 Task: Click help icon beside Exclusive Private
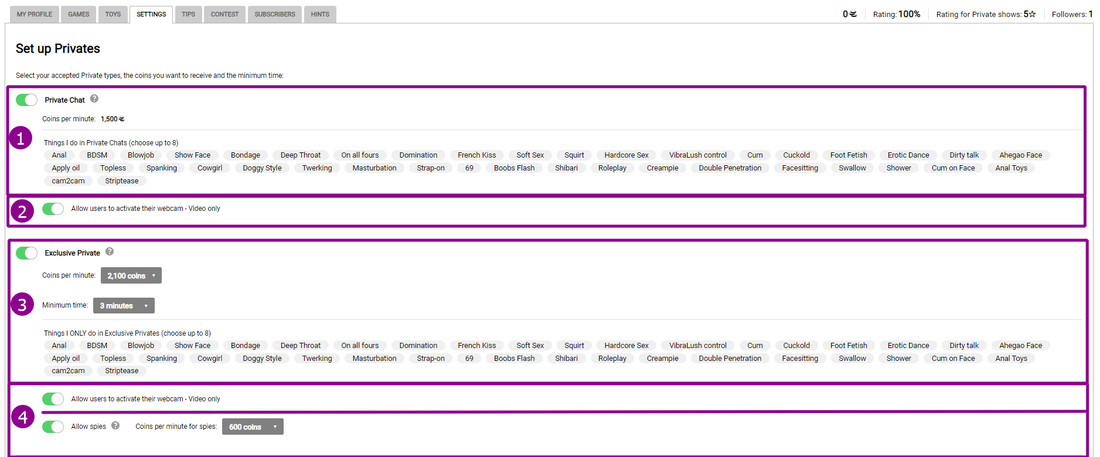pyautogui.click(x=110, y=252)
